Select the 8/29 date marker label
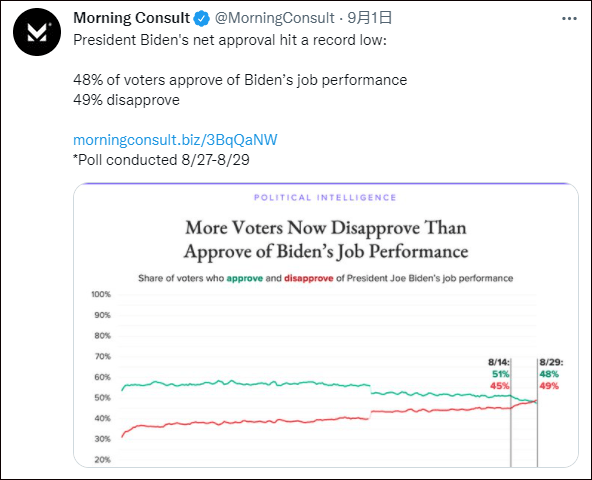The width and height of the screenshot is (592, 480). pos(551,363)
